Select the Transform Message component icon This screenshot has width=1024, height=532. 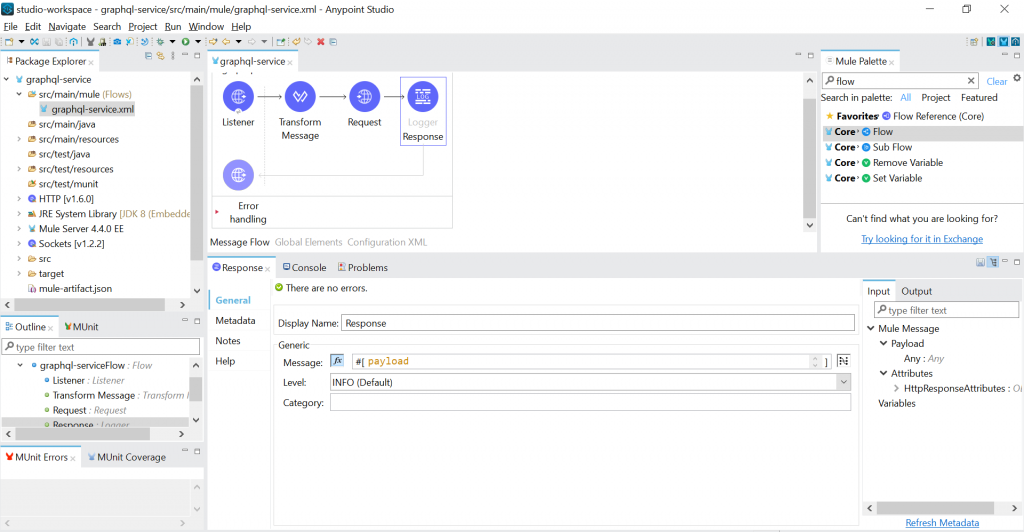coord(300,97)
